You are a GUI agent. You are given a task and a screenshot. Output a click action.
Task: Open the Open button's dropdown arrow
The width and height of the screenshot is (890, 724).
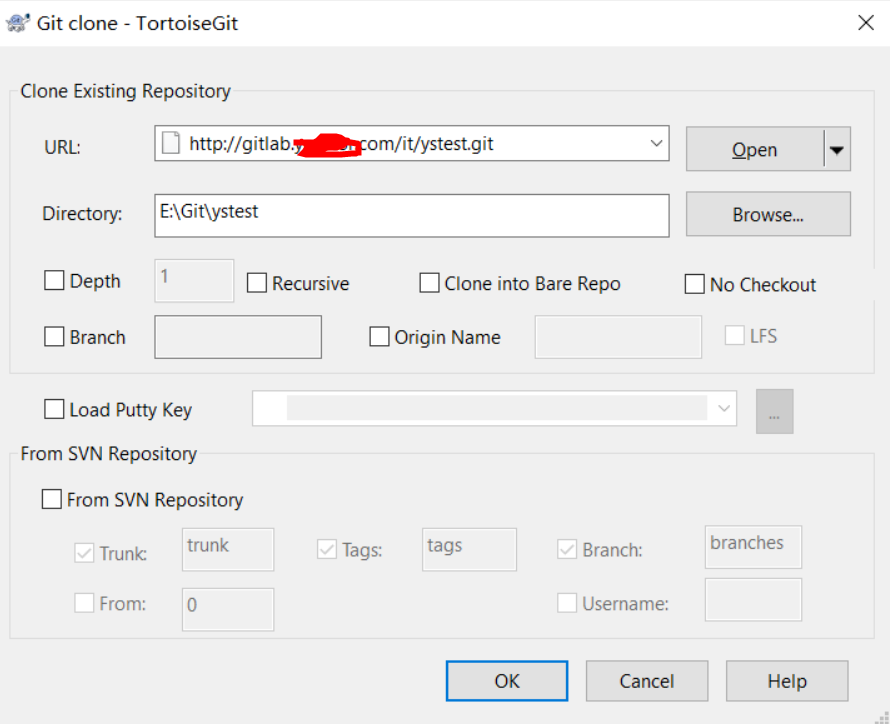(837, 149)
